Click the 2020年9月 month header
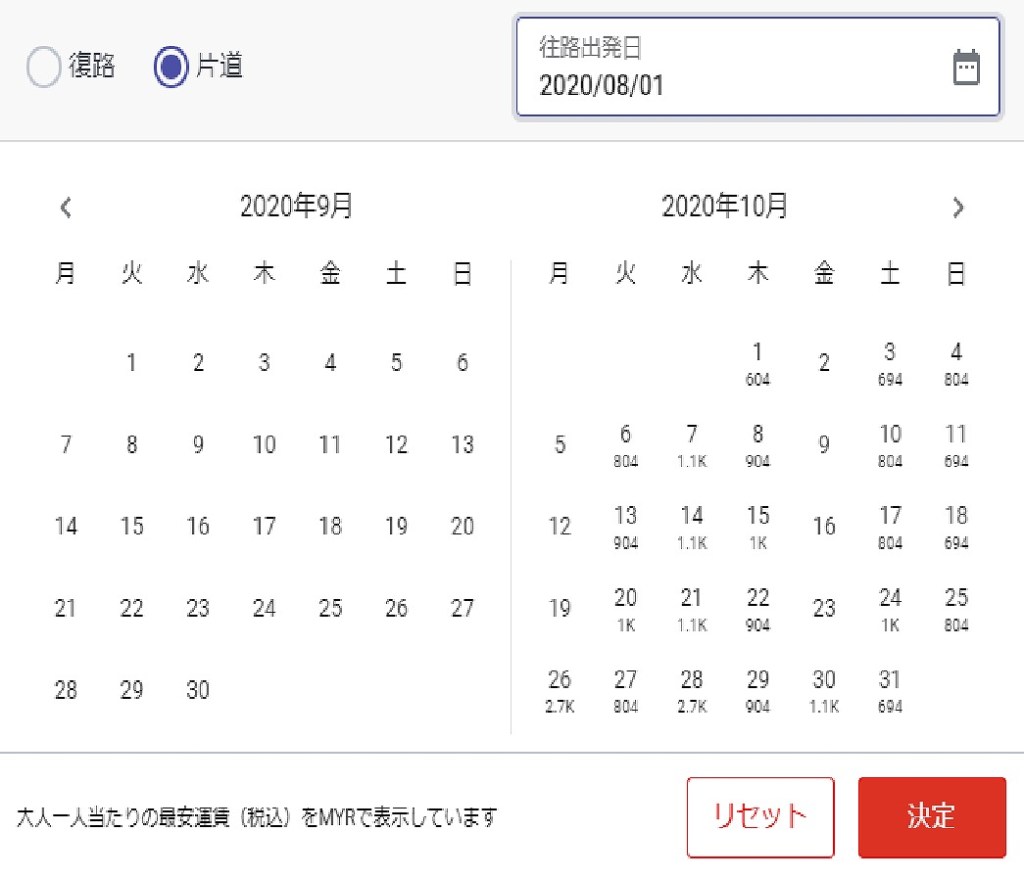The image size is (1024, 878). pos(296,207)
